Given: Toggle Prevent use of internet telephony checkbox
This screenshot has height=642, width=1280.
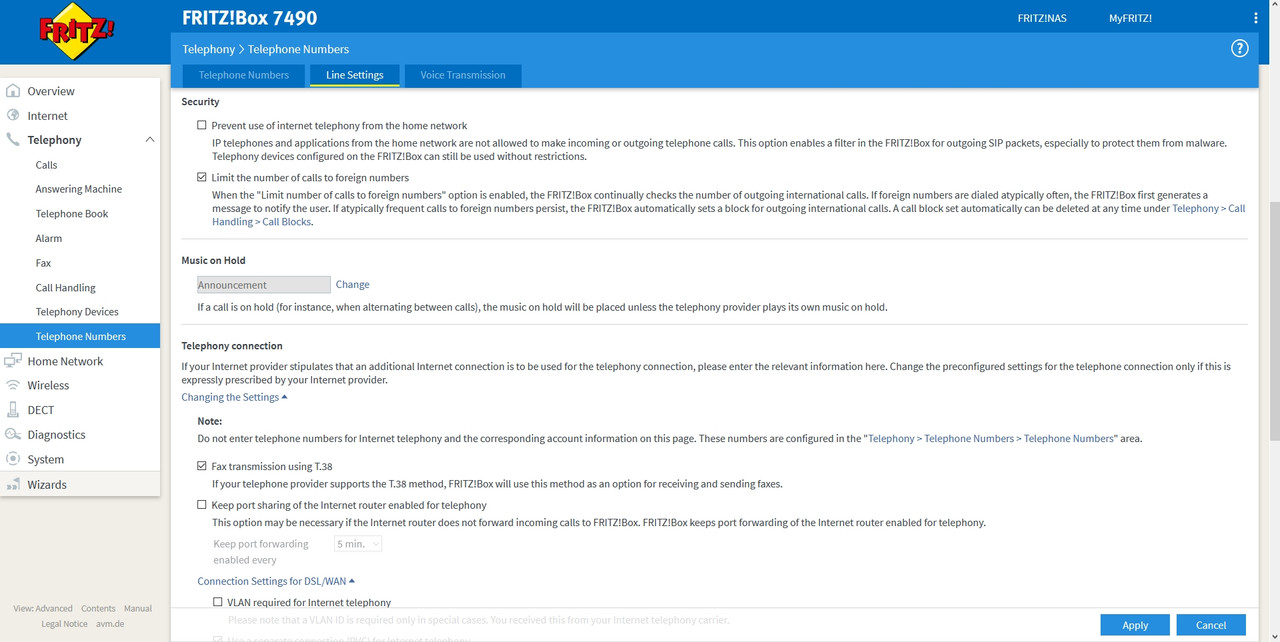Looking at the screenshot, I should pyautogui.click(x=202, y=126).
